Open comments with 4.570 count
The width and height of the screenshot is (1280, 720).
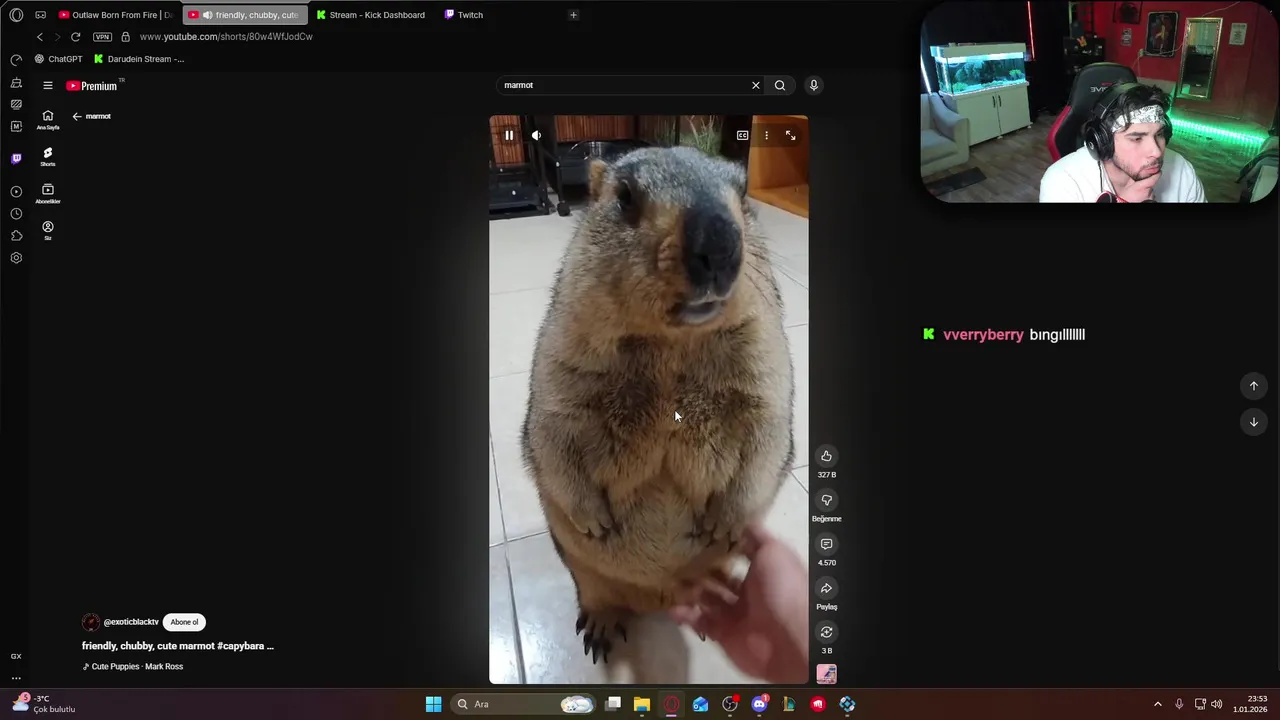[x=826, y=544]
